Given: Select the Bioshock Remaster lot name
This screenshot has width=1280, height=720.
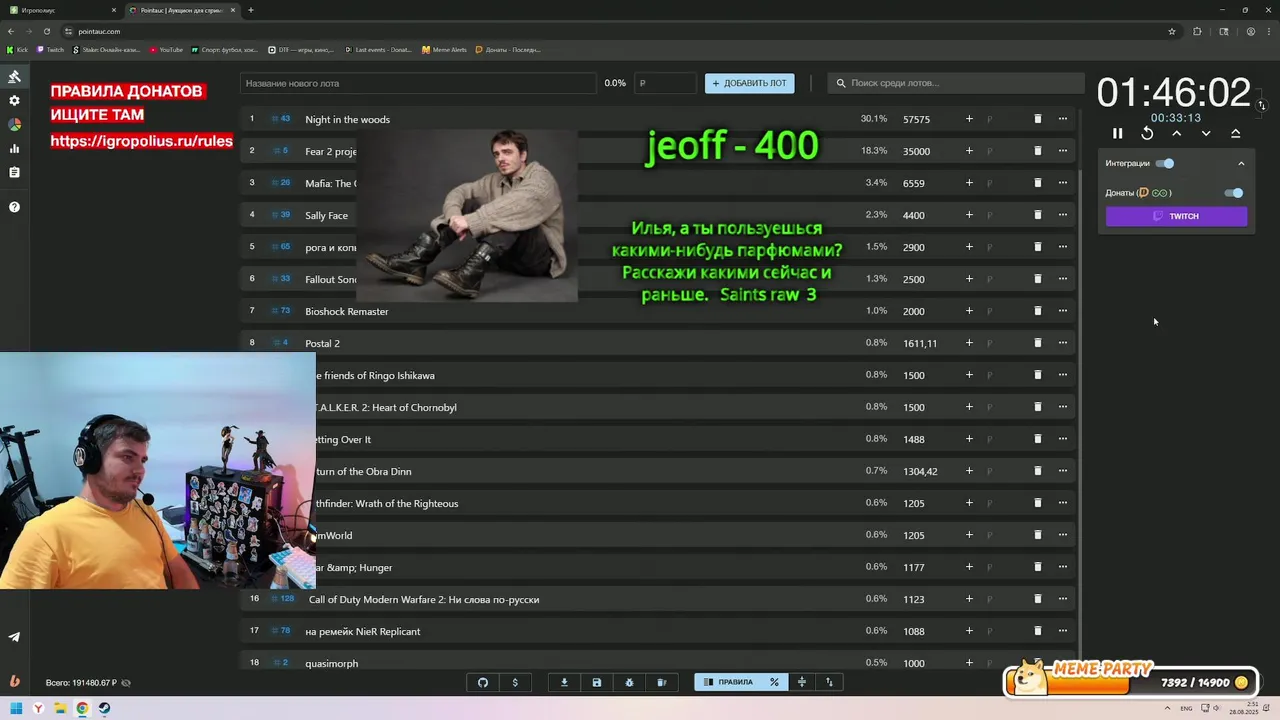Looking at the screenshot, I should (347, 311).
